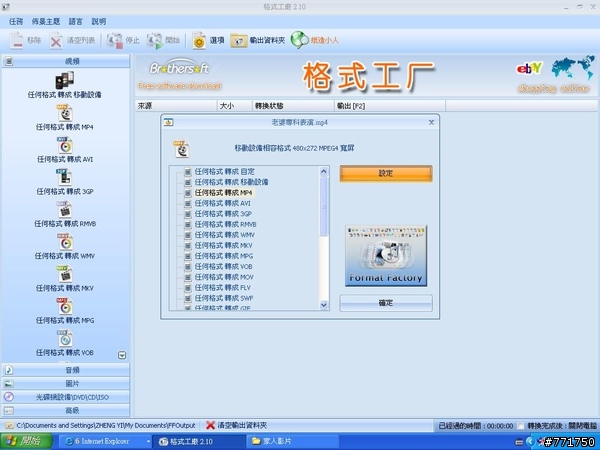Click the red X 清空輸出資料夾 icon
600x450 pixels.
coord(210,425)
